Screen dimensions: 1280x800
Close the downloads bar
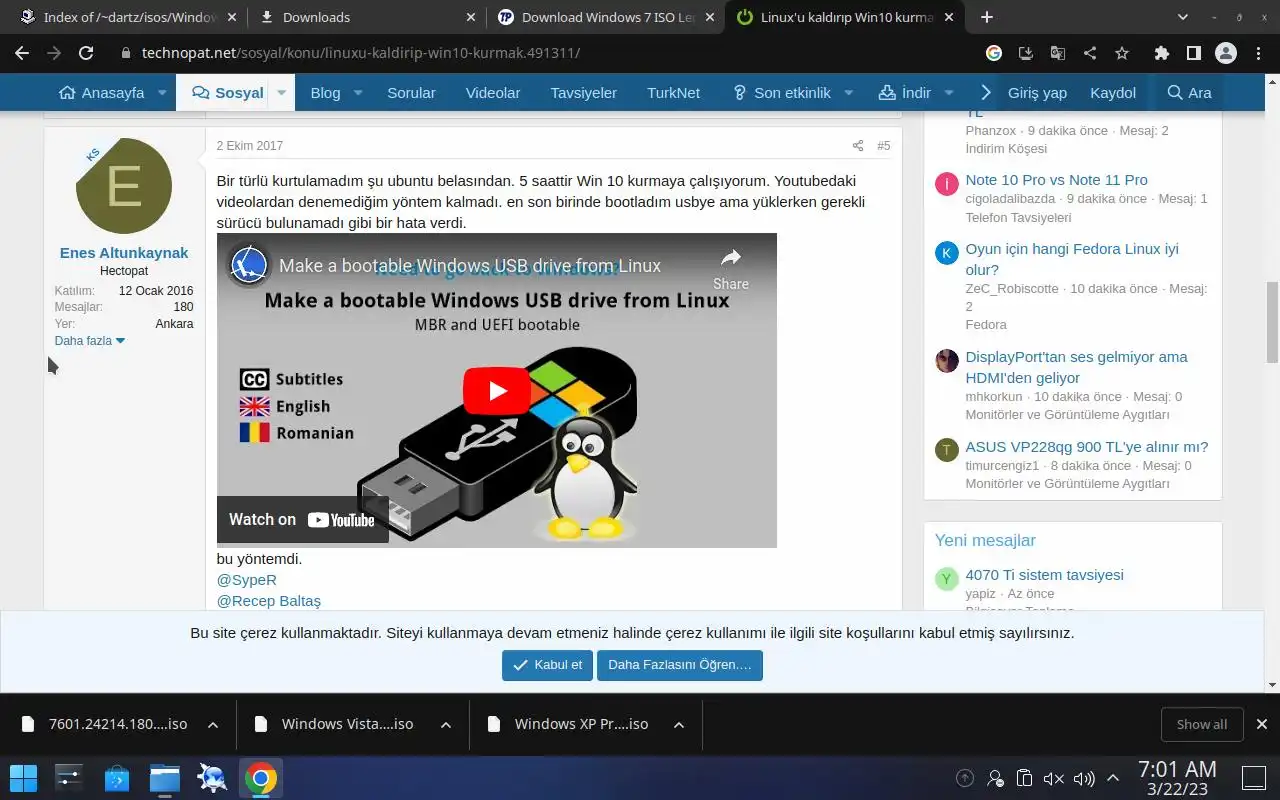[1262, 725]
